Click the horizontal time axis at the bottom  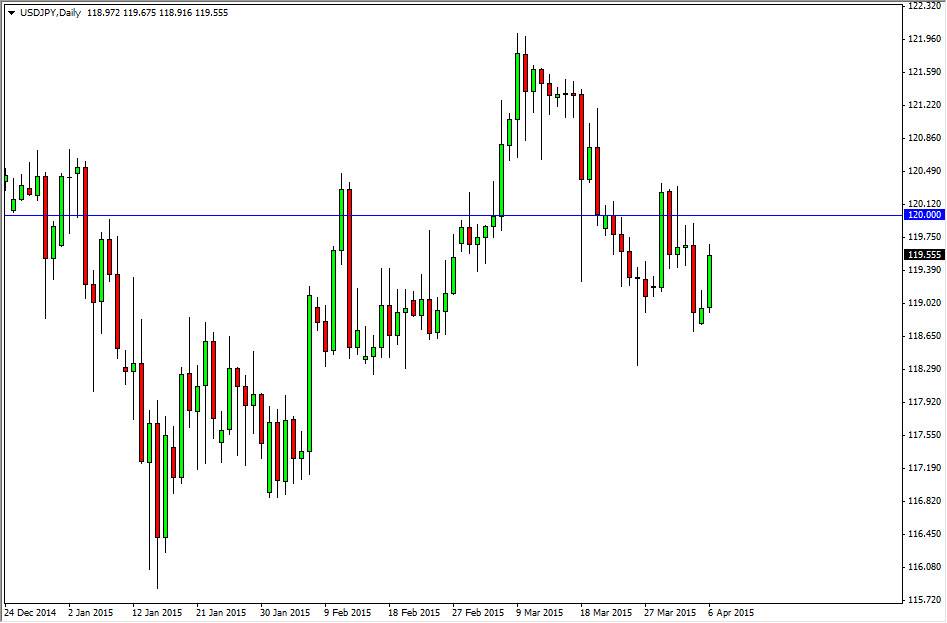[450, 611]
